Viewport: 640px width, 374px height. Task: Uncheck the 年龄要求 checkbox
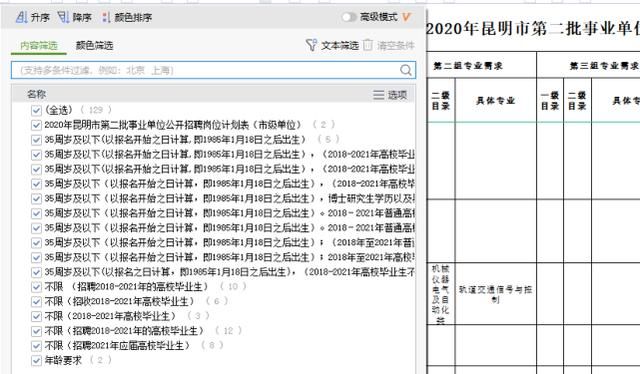[36, 360]
